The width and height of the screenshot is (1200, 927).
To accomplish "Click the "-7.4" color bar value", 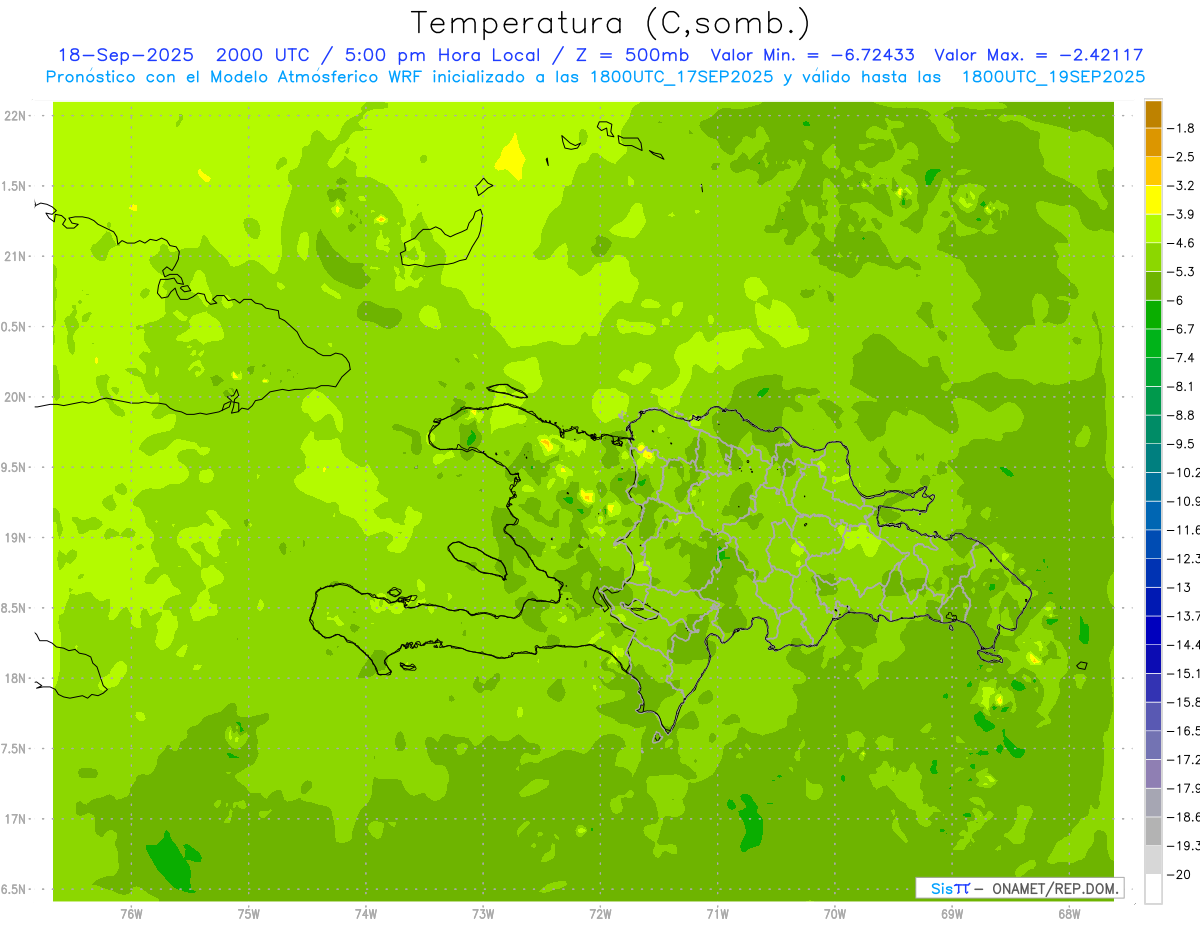I will point(1182,358).
